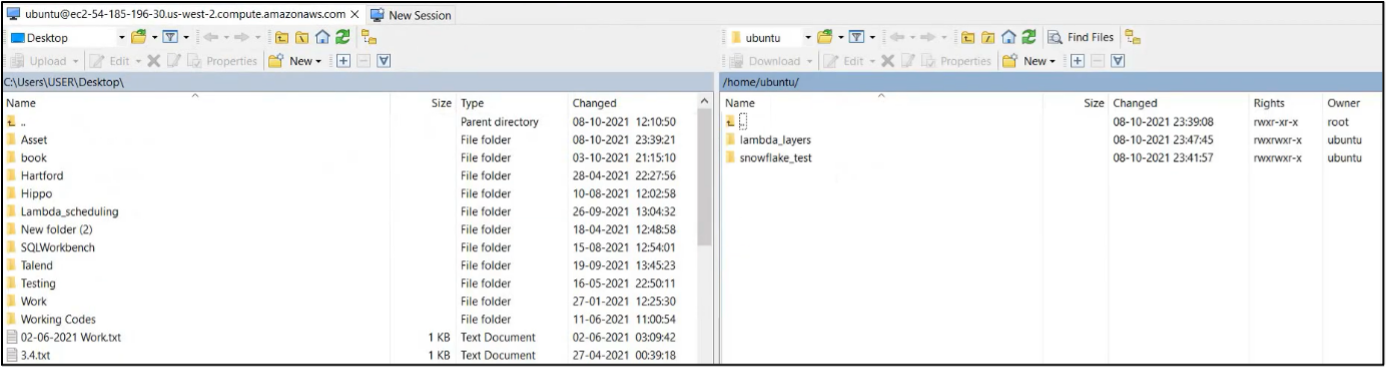This screenshot has width=1390, height=369.
Task: Click Find Files in remote toolbar
Action: click(x=1081, y=38)
